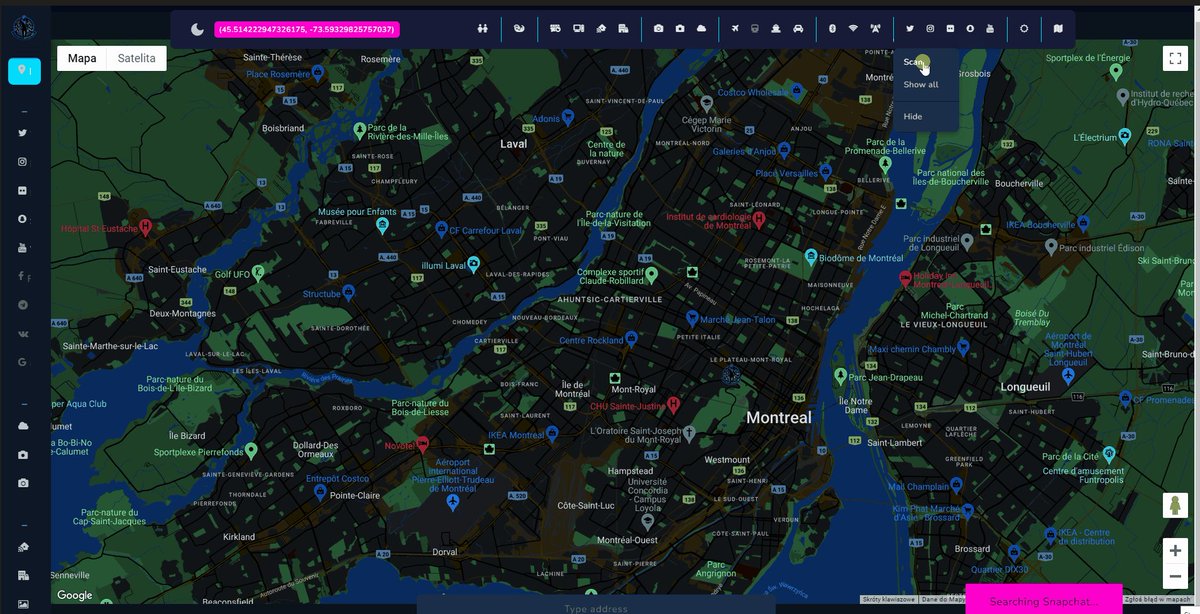Viewport: 1200px width, 614px height.
Task: Select Snapchat icon in left sidebar
Action: pos(22,219)
